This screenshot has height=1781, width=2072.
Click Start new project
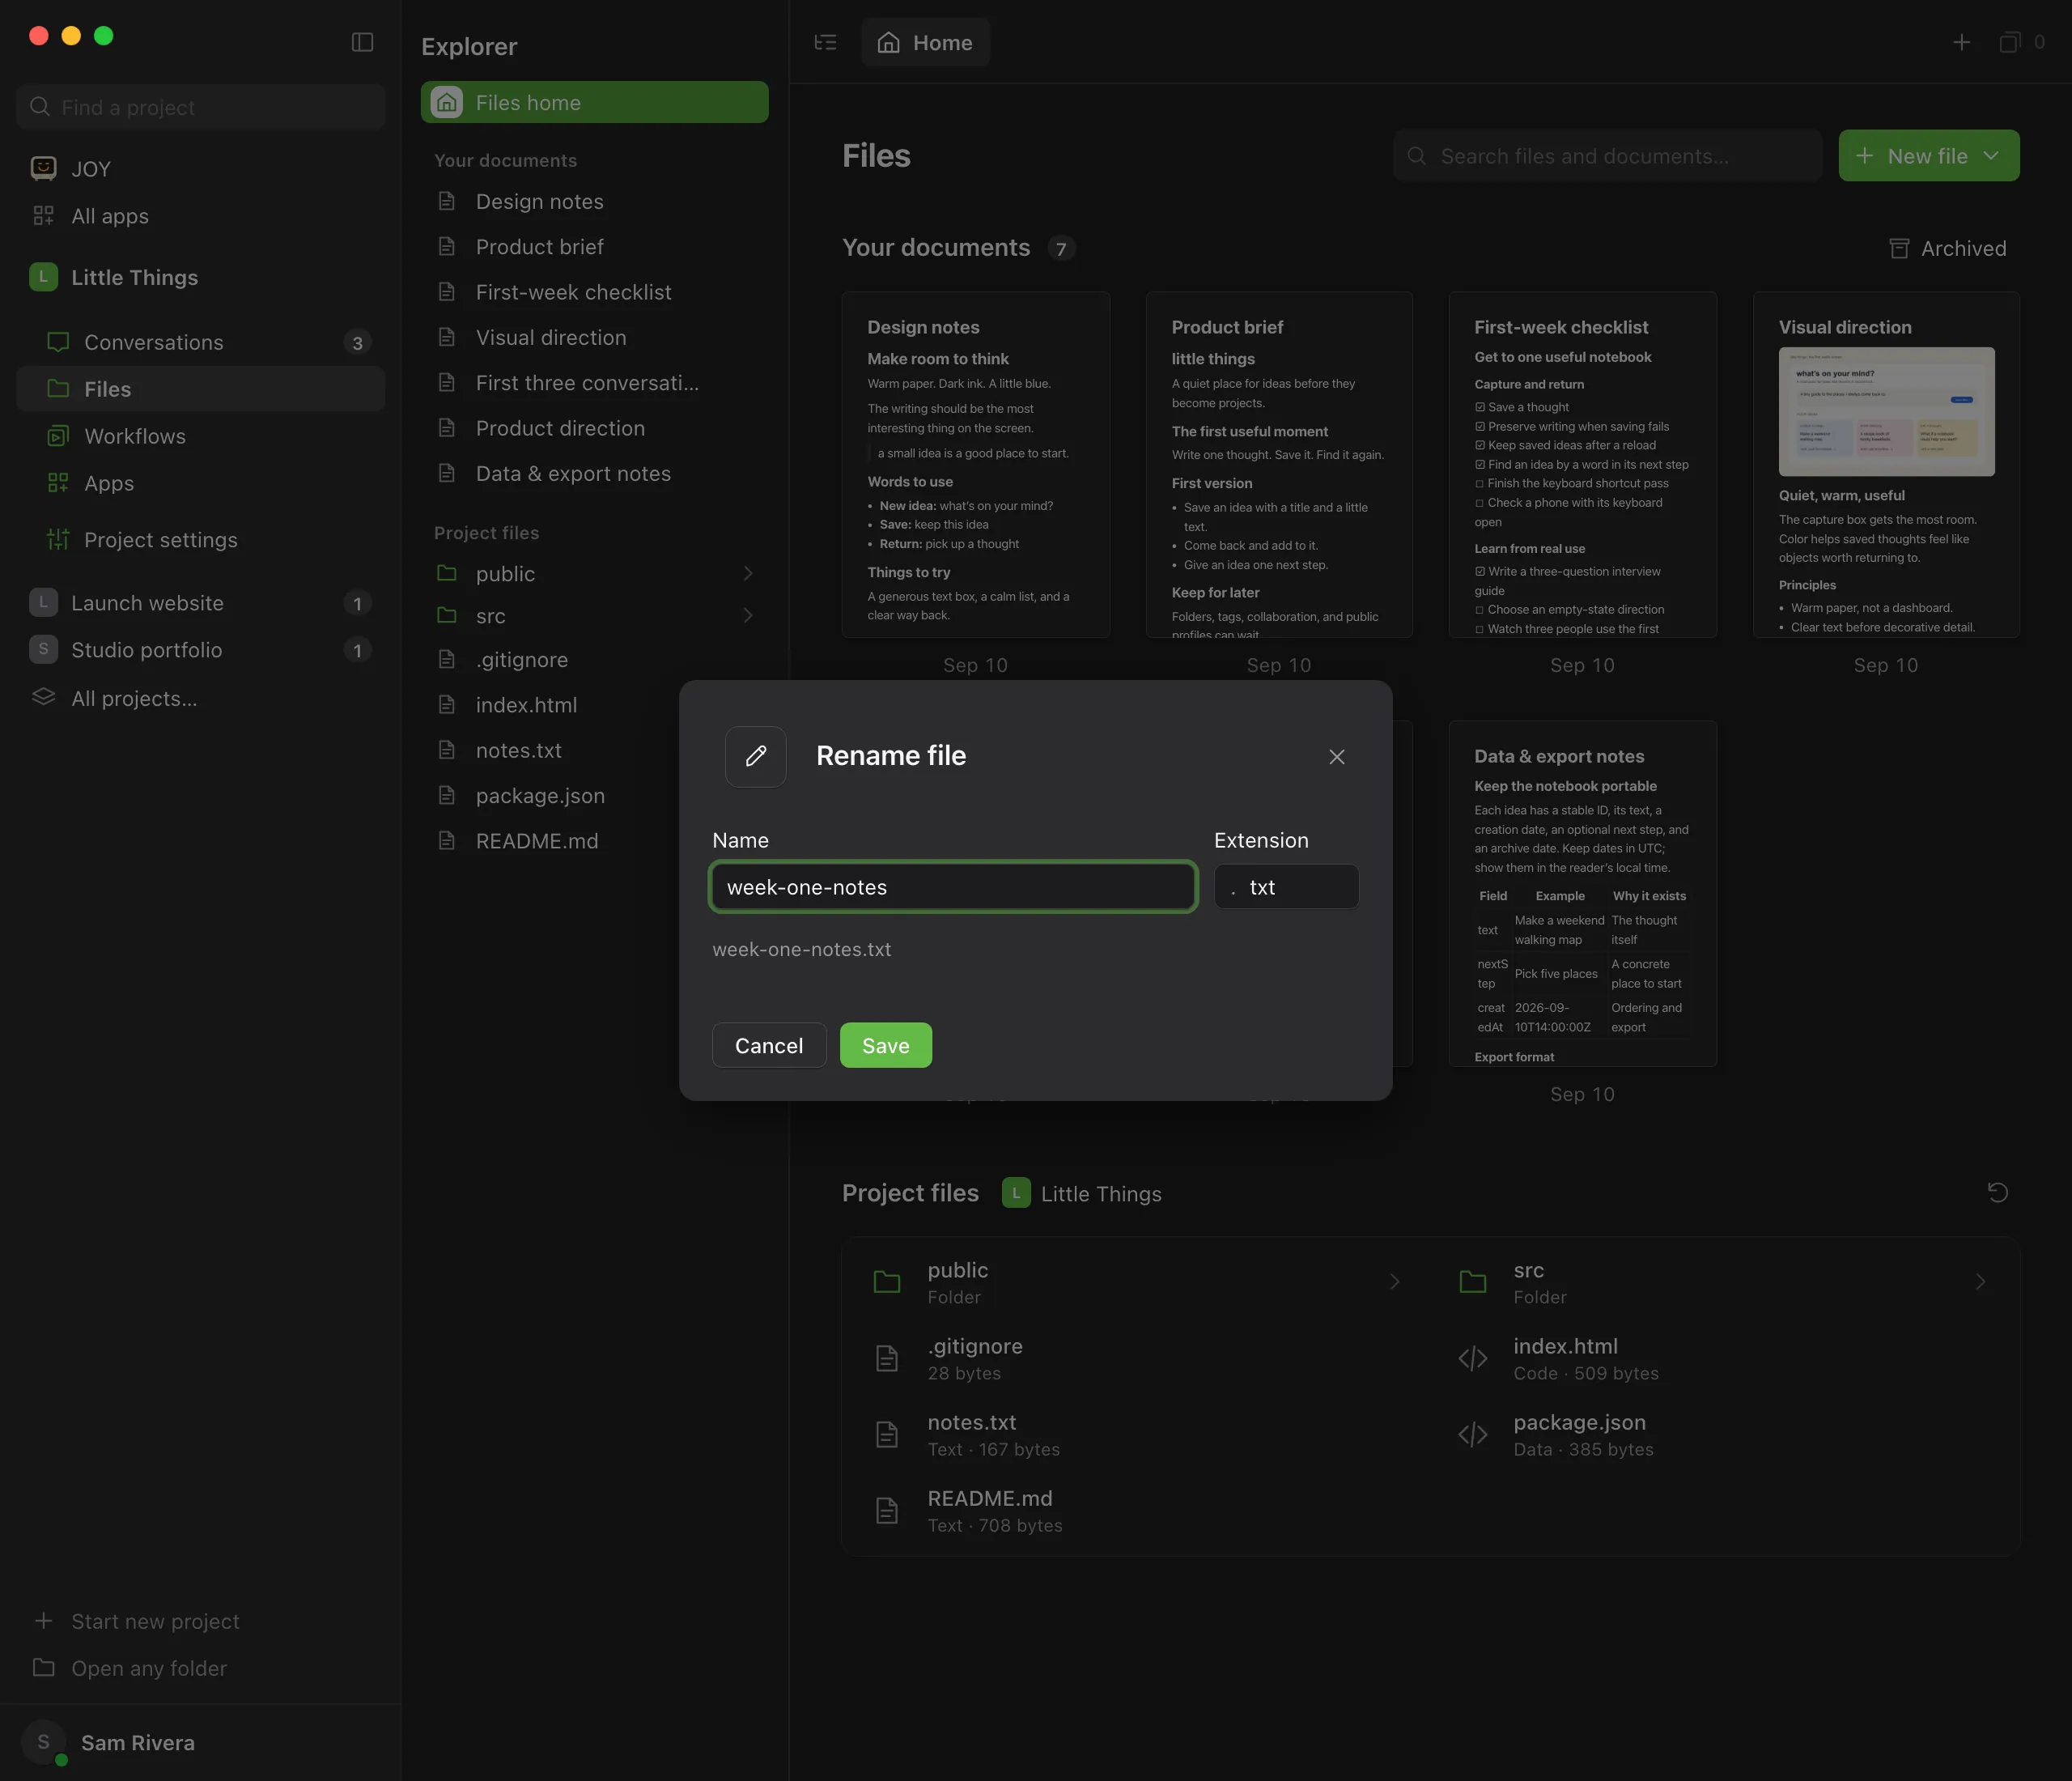tap(200, 1621)
